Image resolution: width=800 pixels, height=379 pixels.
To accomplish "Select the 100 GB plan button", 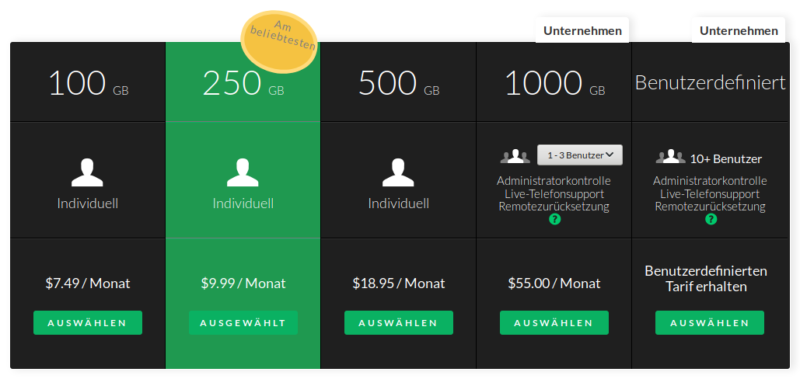I will 88,323.
